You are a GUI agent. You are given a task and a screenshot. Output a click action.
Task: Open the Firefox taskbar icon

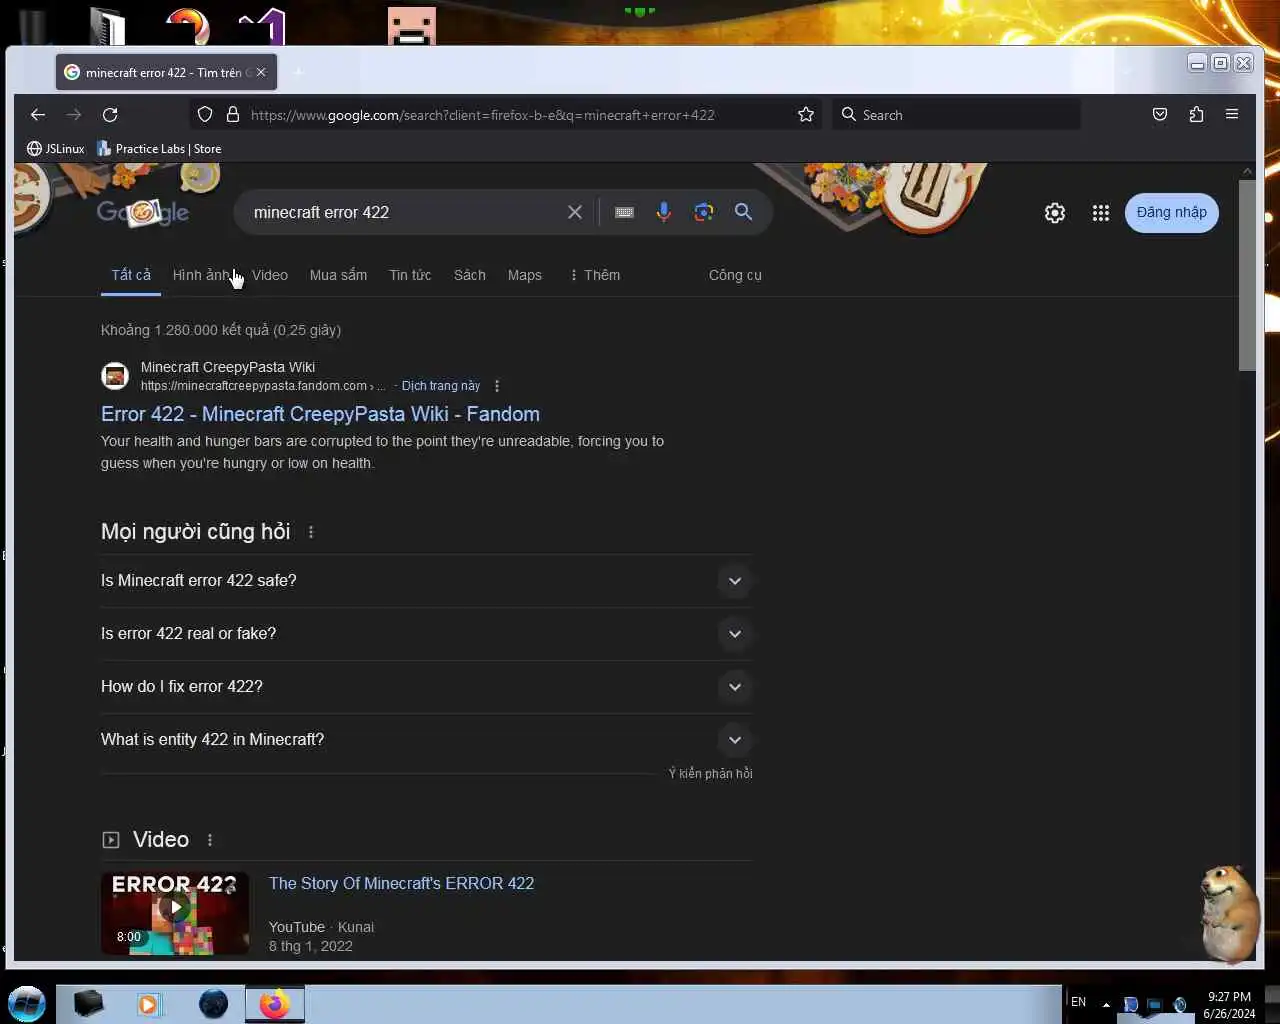point(275,1004)
